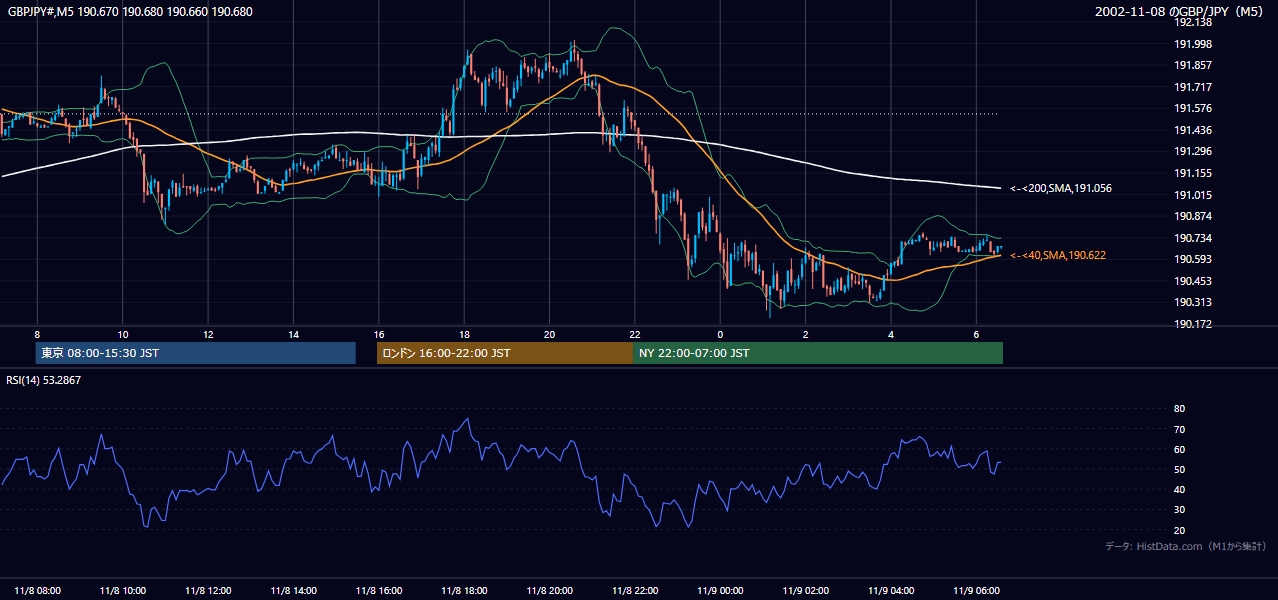The image size is (1278, 600).
Task: Click hour tick 20 under price chart
Action: tap(549, 334)
